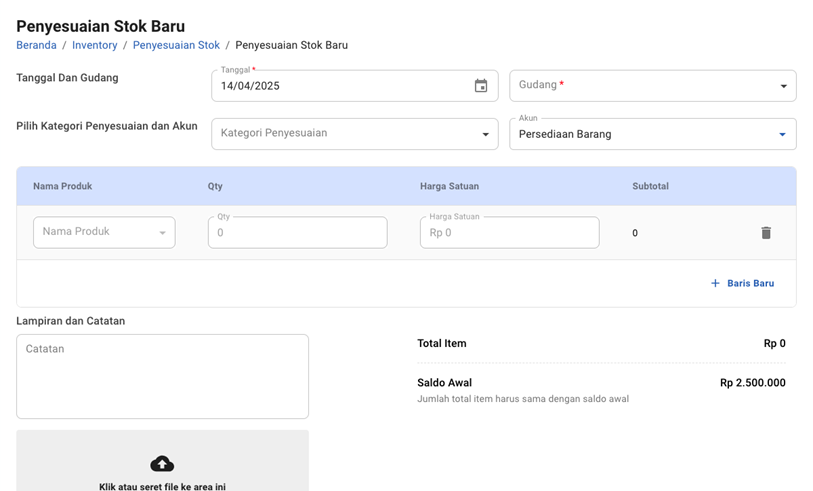
Task: Click into the Qty input box
Action: coord(297,233)
